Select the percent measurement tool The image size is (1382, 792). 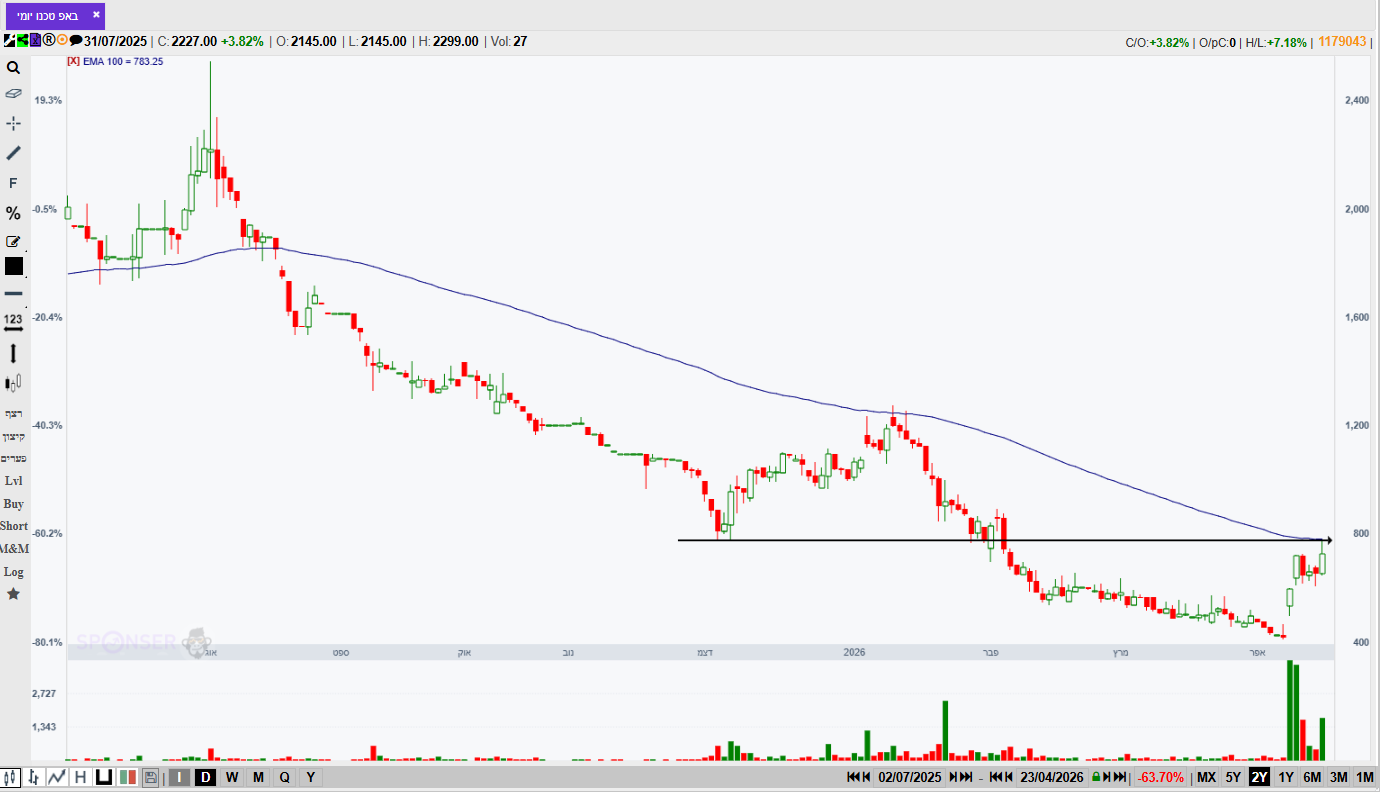[13, 213]
